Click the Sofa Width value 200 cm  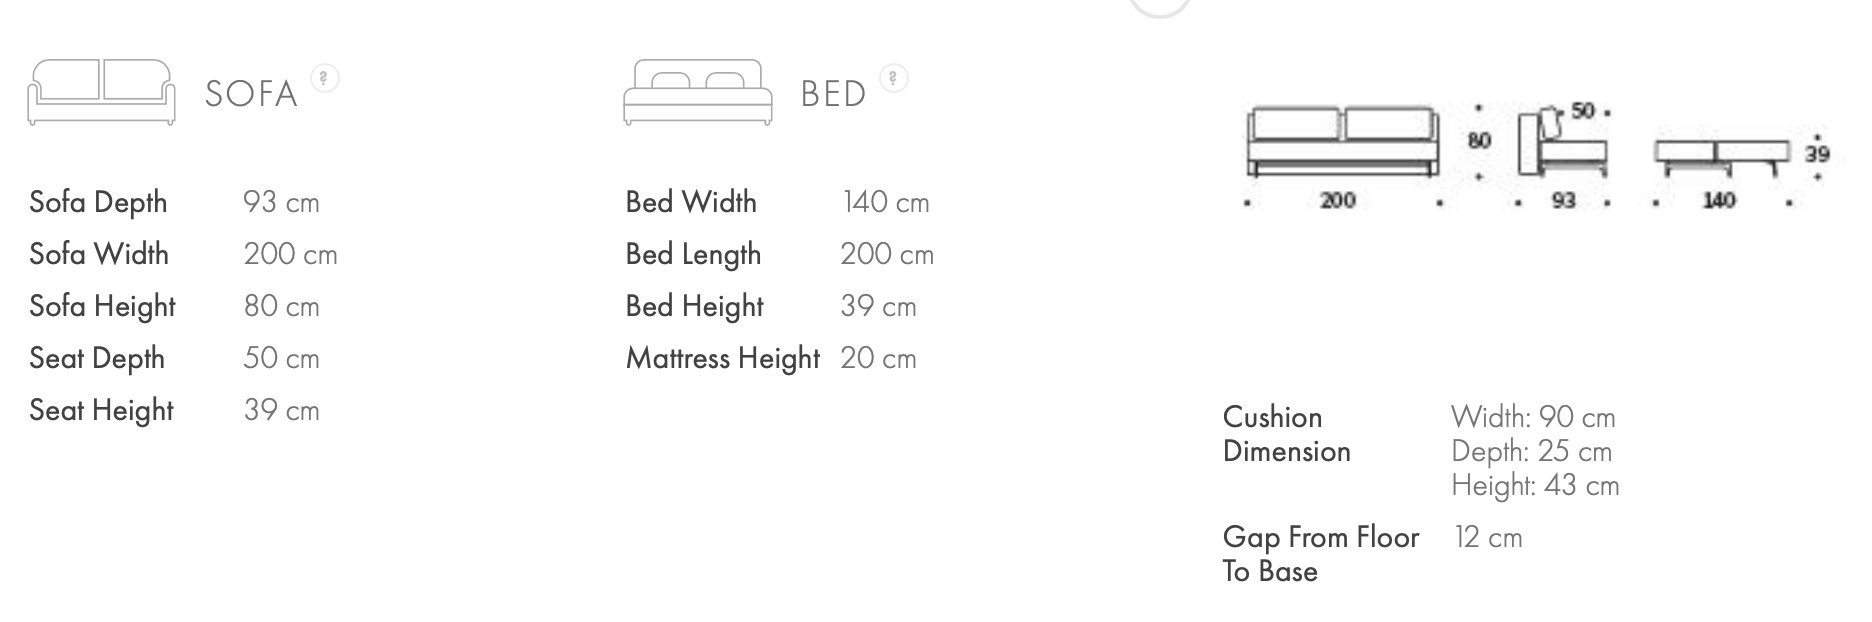point(290,254)
